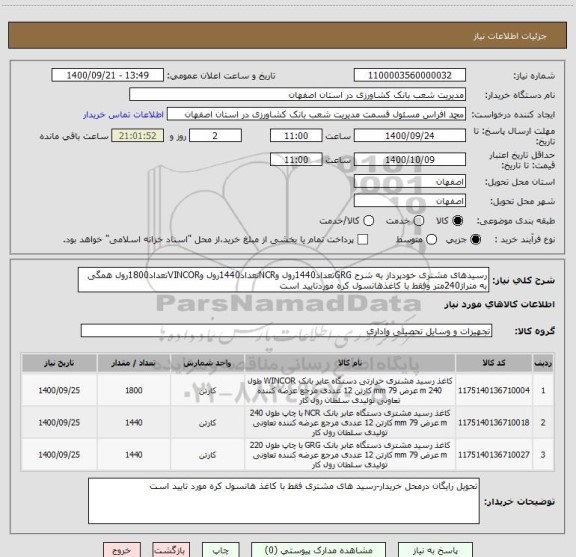Click the response deadline date 1400/09/24

(x=410, y=136)
